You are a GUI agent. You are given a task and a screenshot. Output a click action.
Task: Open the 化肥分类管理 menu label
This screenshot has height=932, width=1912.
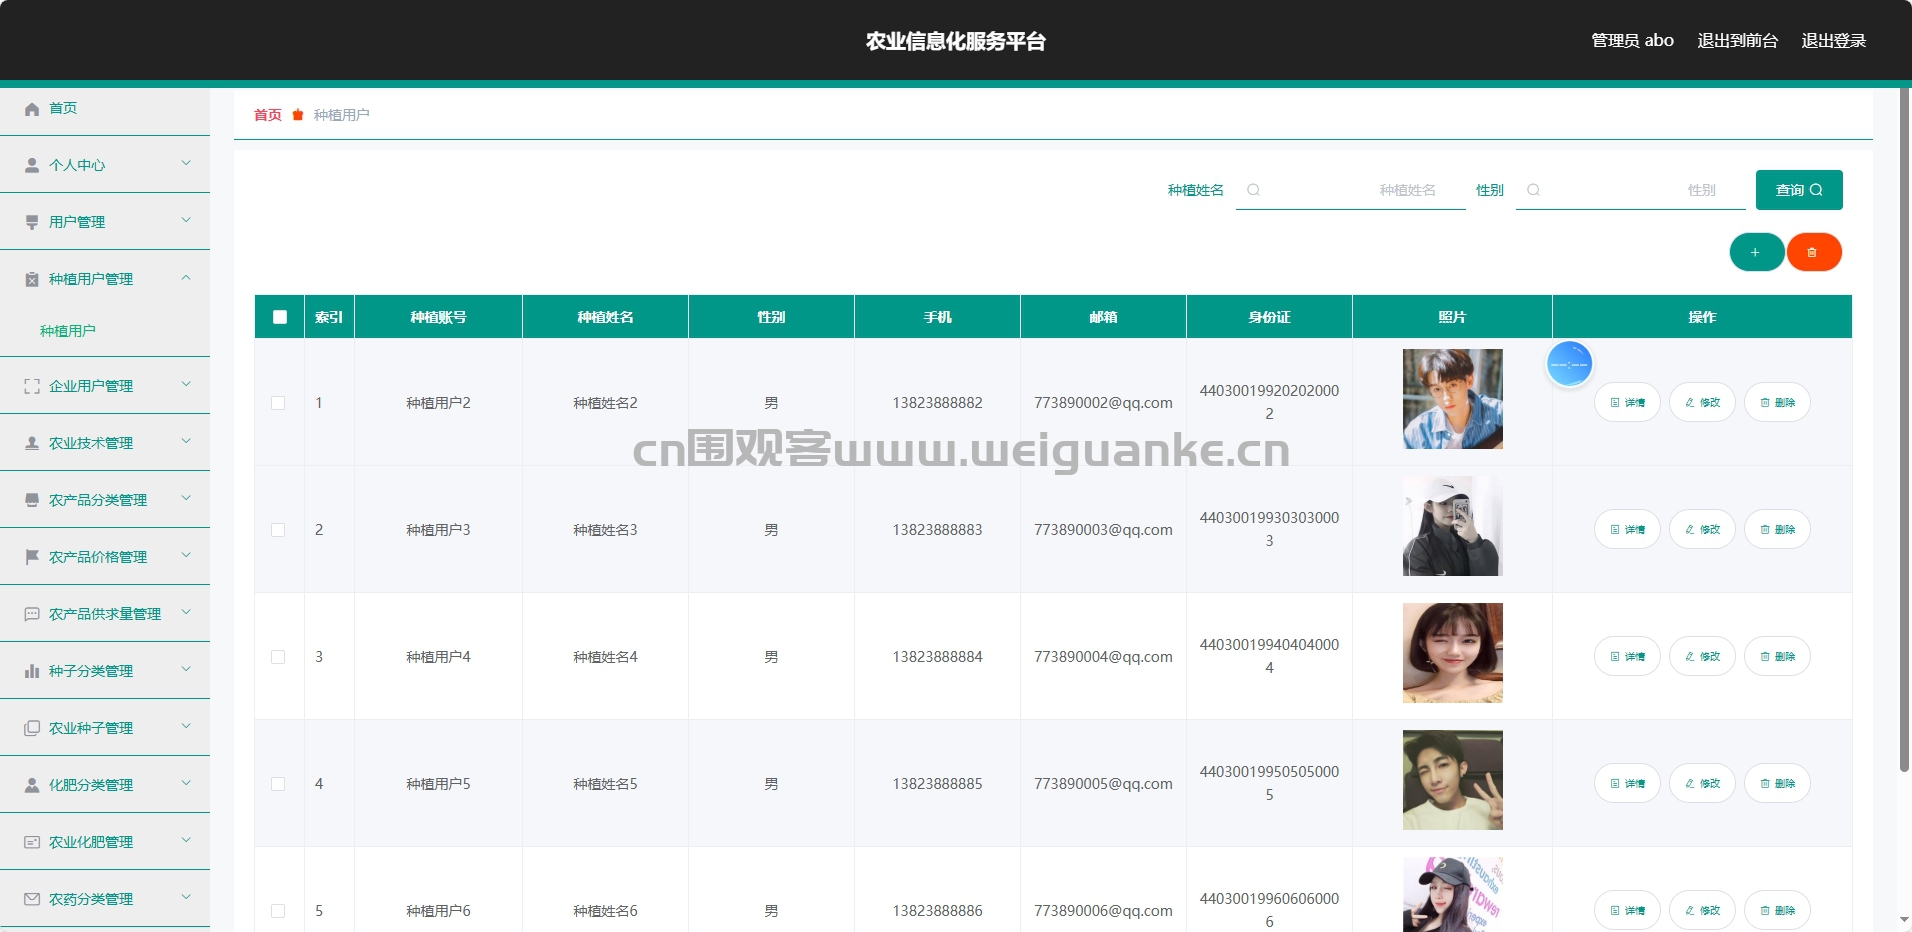pos(91,785)
